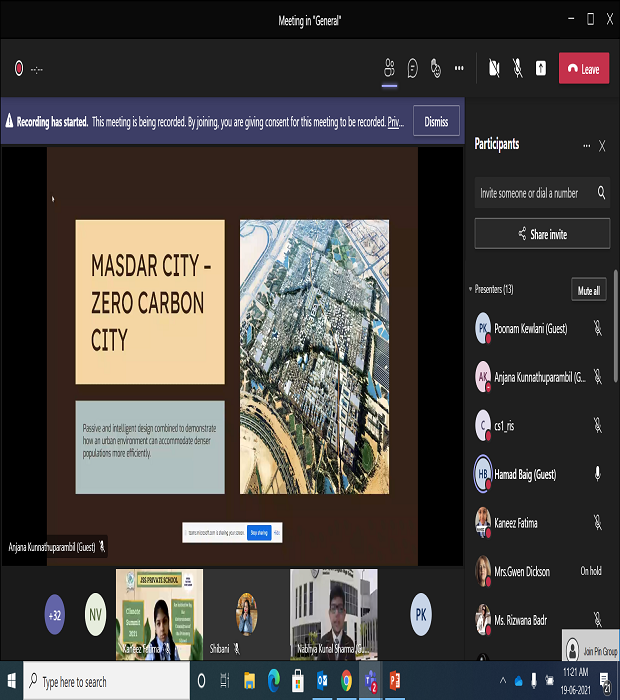Open Microsoft Store from taskbar
The image size is (620, 700).
[x=298, y=681]
